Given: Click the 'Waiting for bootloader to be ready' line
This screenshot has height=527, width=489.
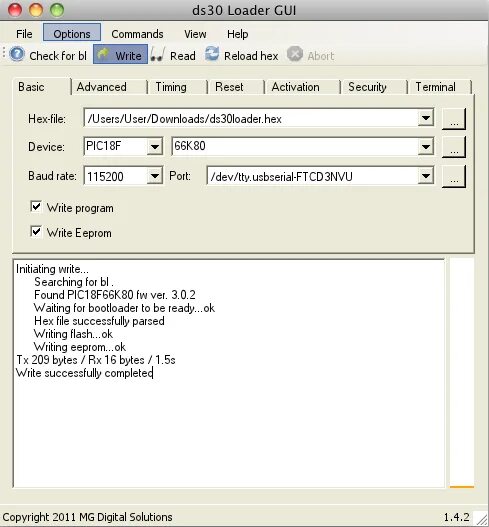Looking at the screenshot, I should [x=124, y=308].
